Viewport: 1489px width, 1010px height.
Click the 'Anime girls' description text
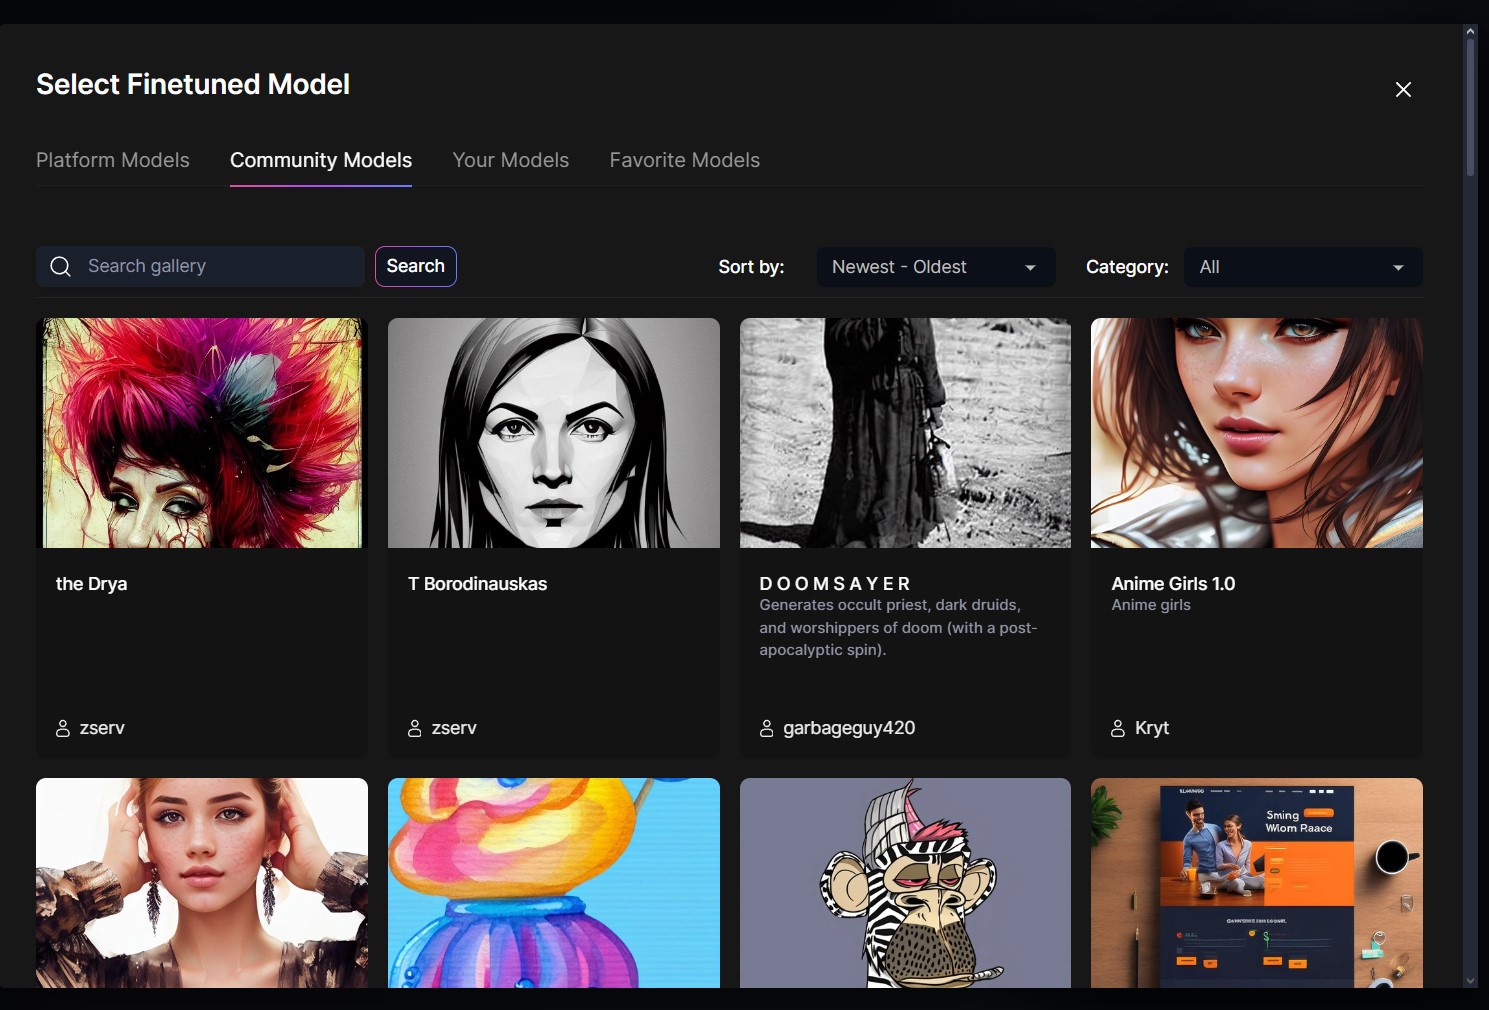tap(1151, 605)
